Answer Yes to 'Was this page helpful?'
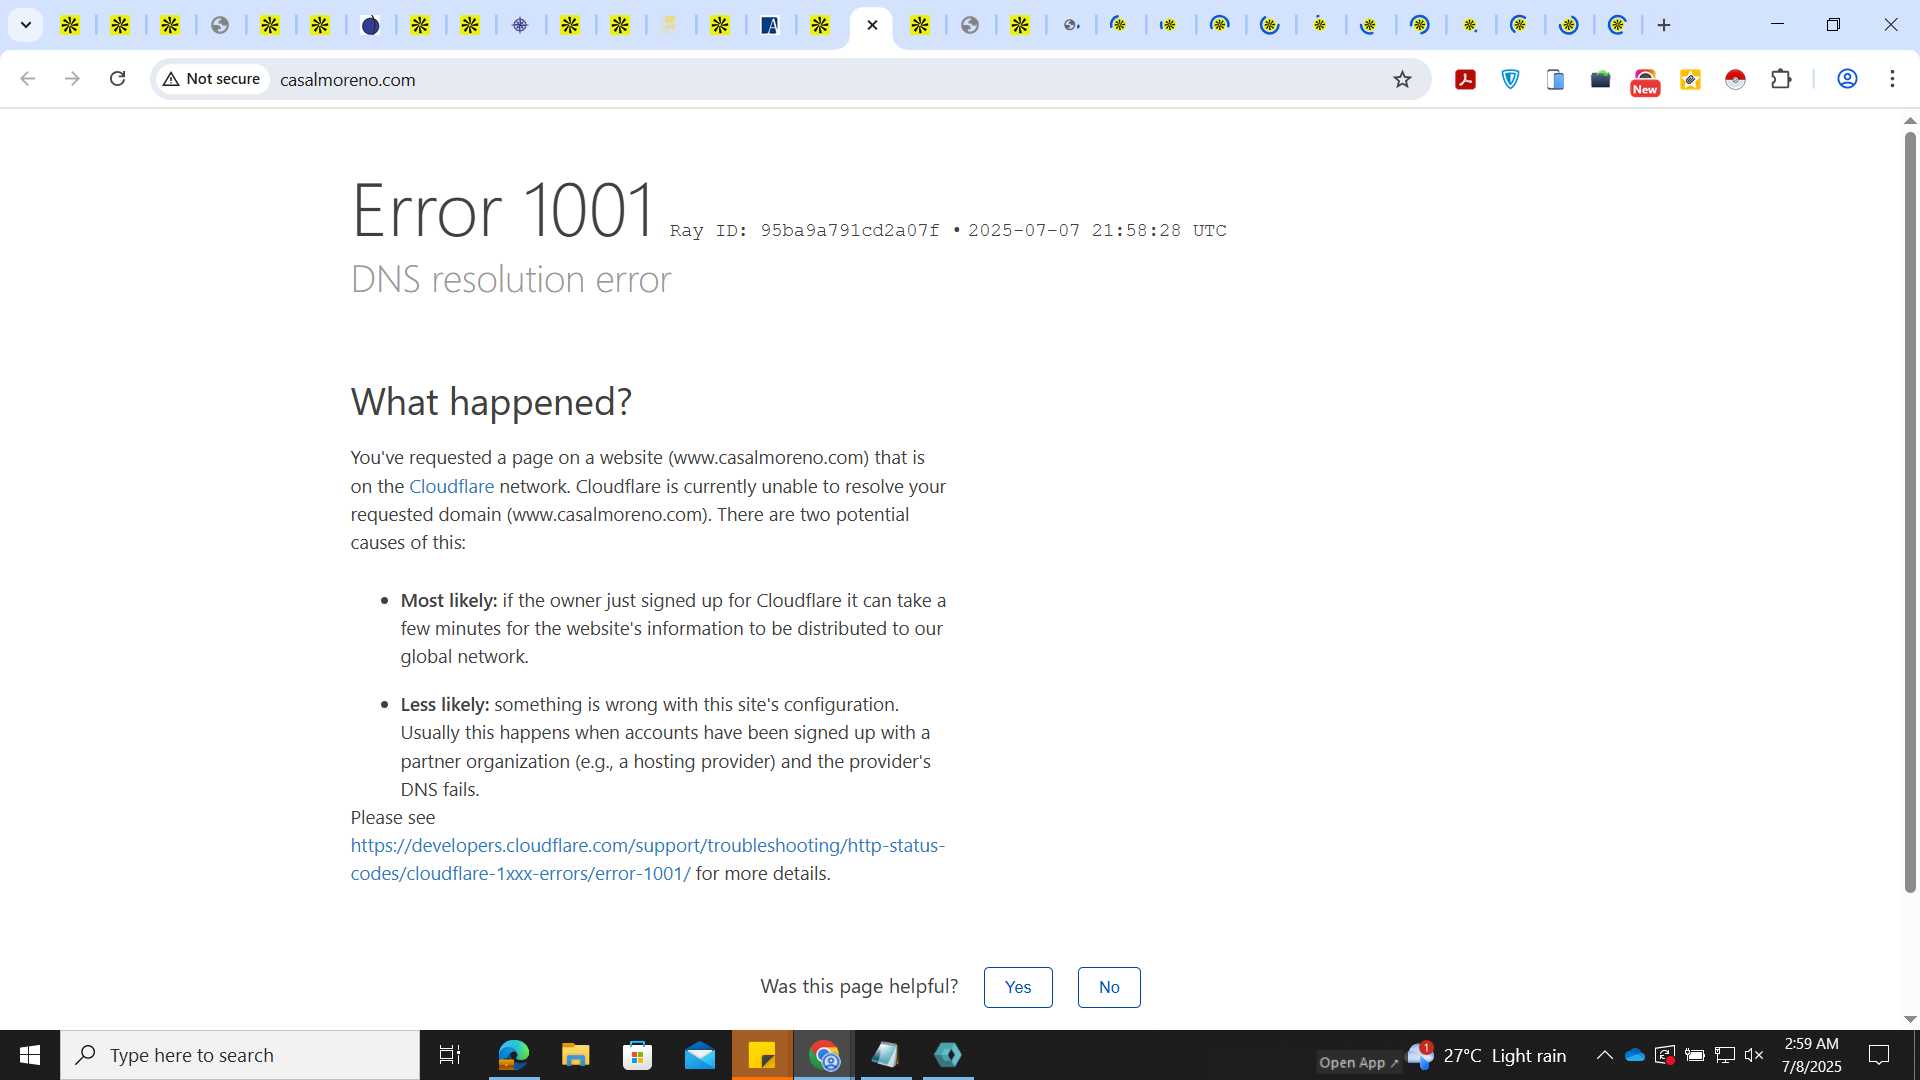1920x1080 pixels. (x=1018, y=987)
